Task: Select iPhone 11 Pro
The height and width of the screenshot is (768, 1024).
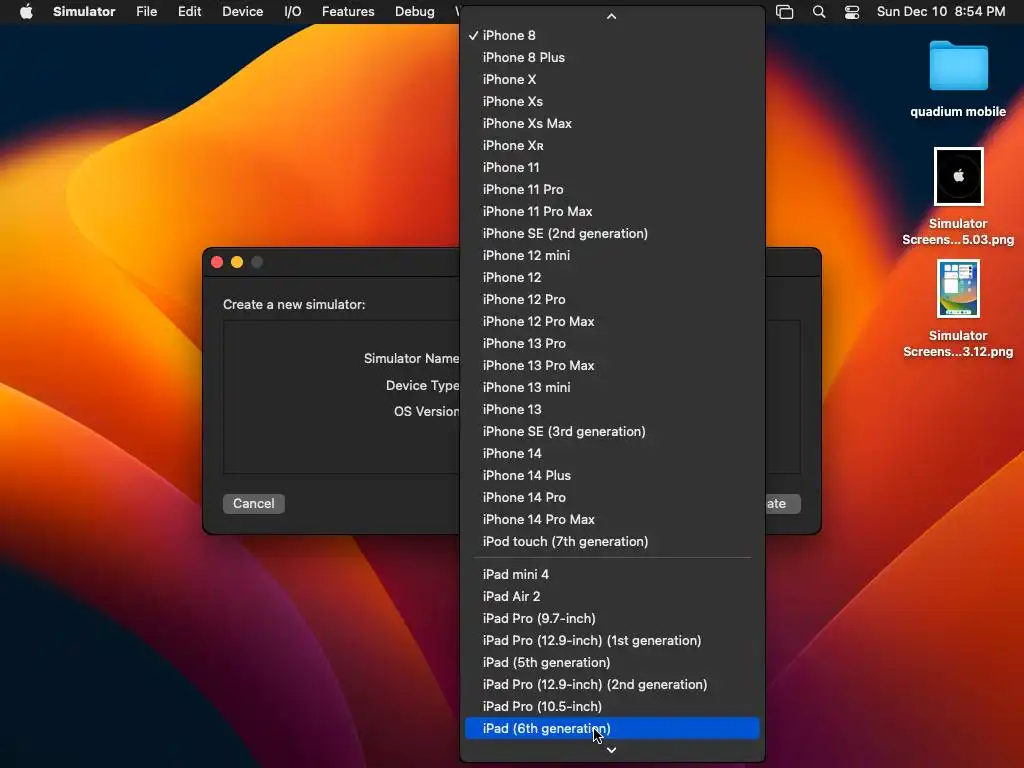Action: [612, 189]
